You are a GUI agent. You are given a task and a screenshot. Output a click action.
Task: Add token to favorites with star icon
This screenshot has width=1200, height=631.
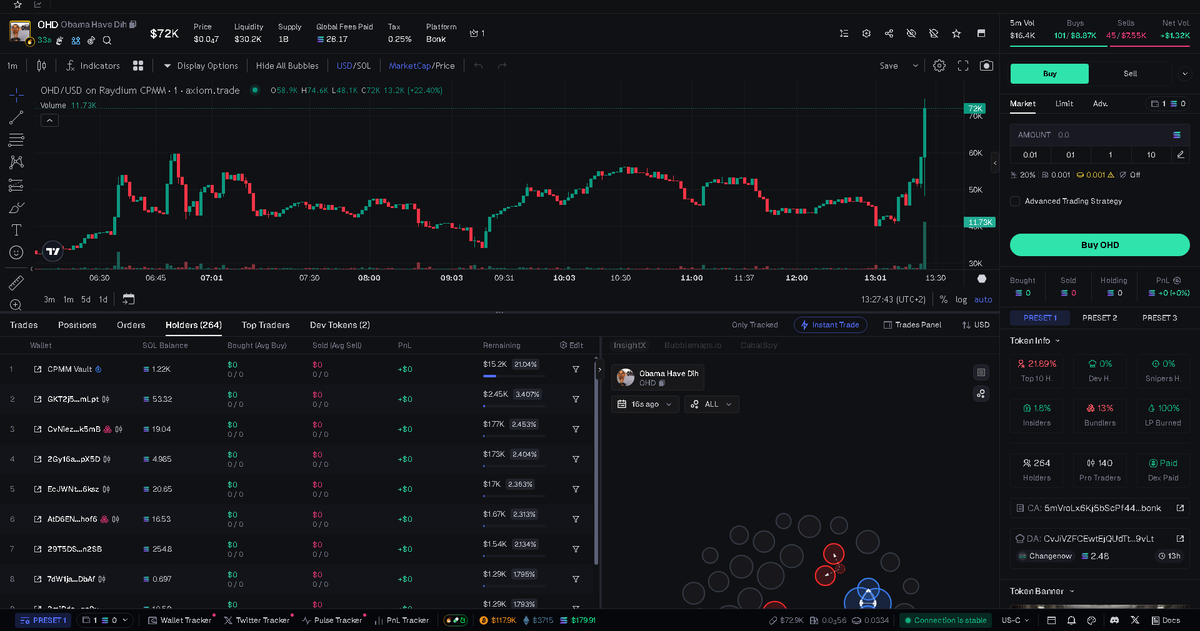(x=956, y=33)
